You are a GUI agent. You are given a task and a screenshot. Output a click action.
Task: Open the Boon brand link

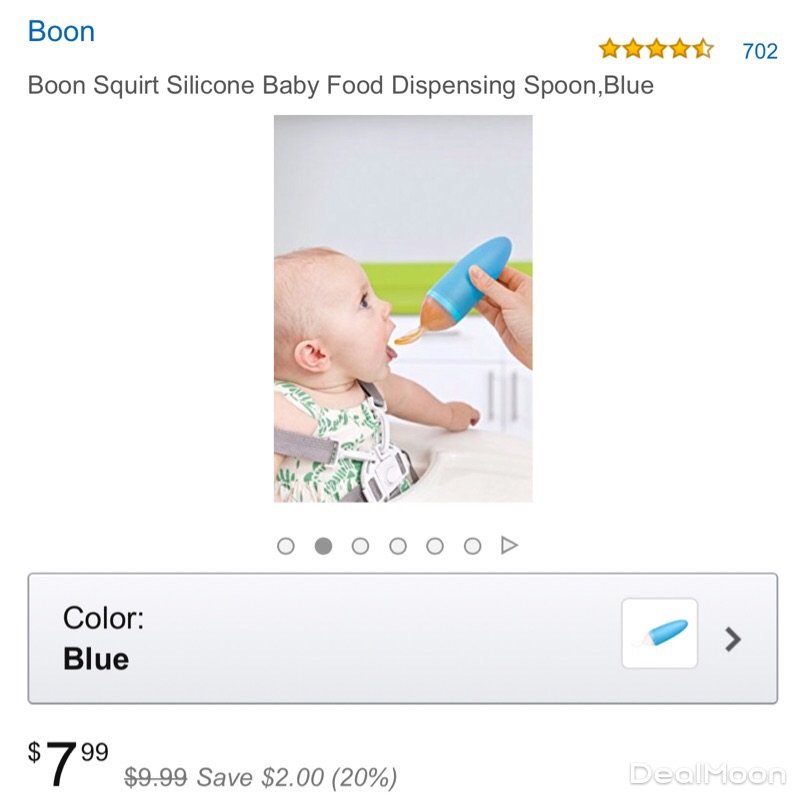[x=61, y=32]
